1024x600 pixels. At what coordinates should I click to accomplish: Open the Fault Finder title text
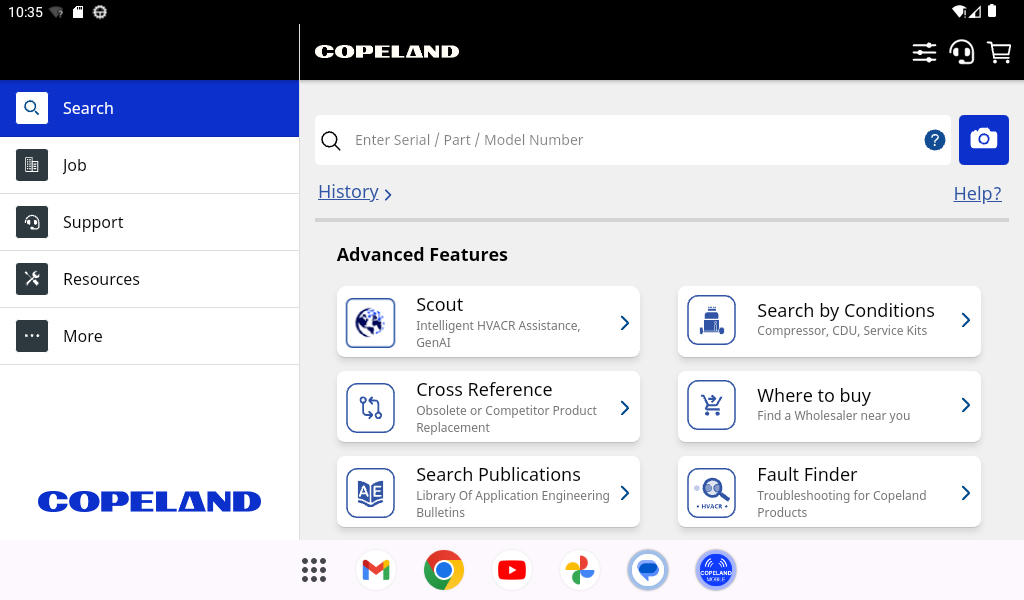(807, 475)
